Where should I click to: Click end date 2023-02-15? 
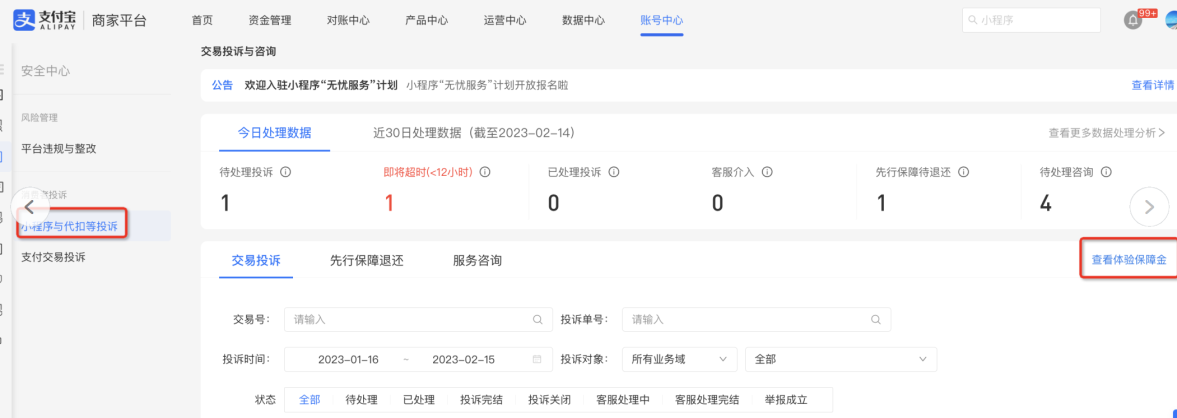pyautogui.click(x=463, y=359)
